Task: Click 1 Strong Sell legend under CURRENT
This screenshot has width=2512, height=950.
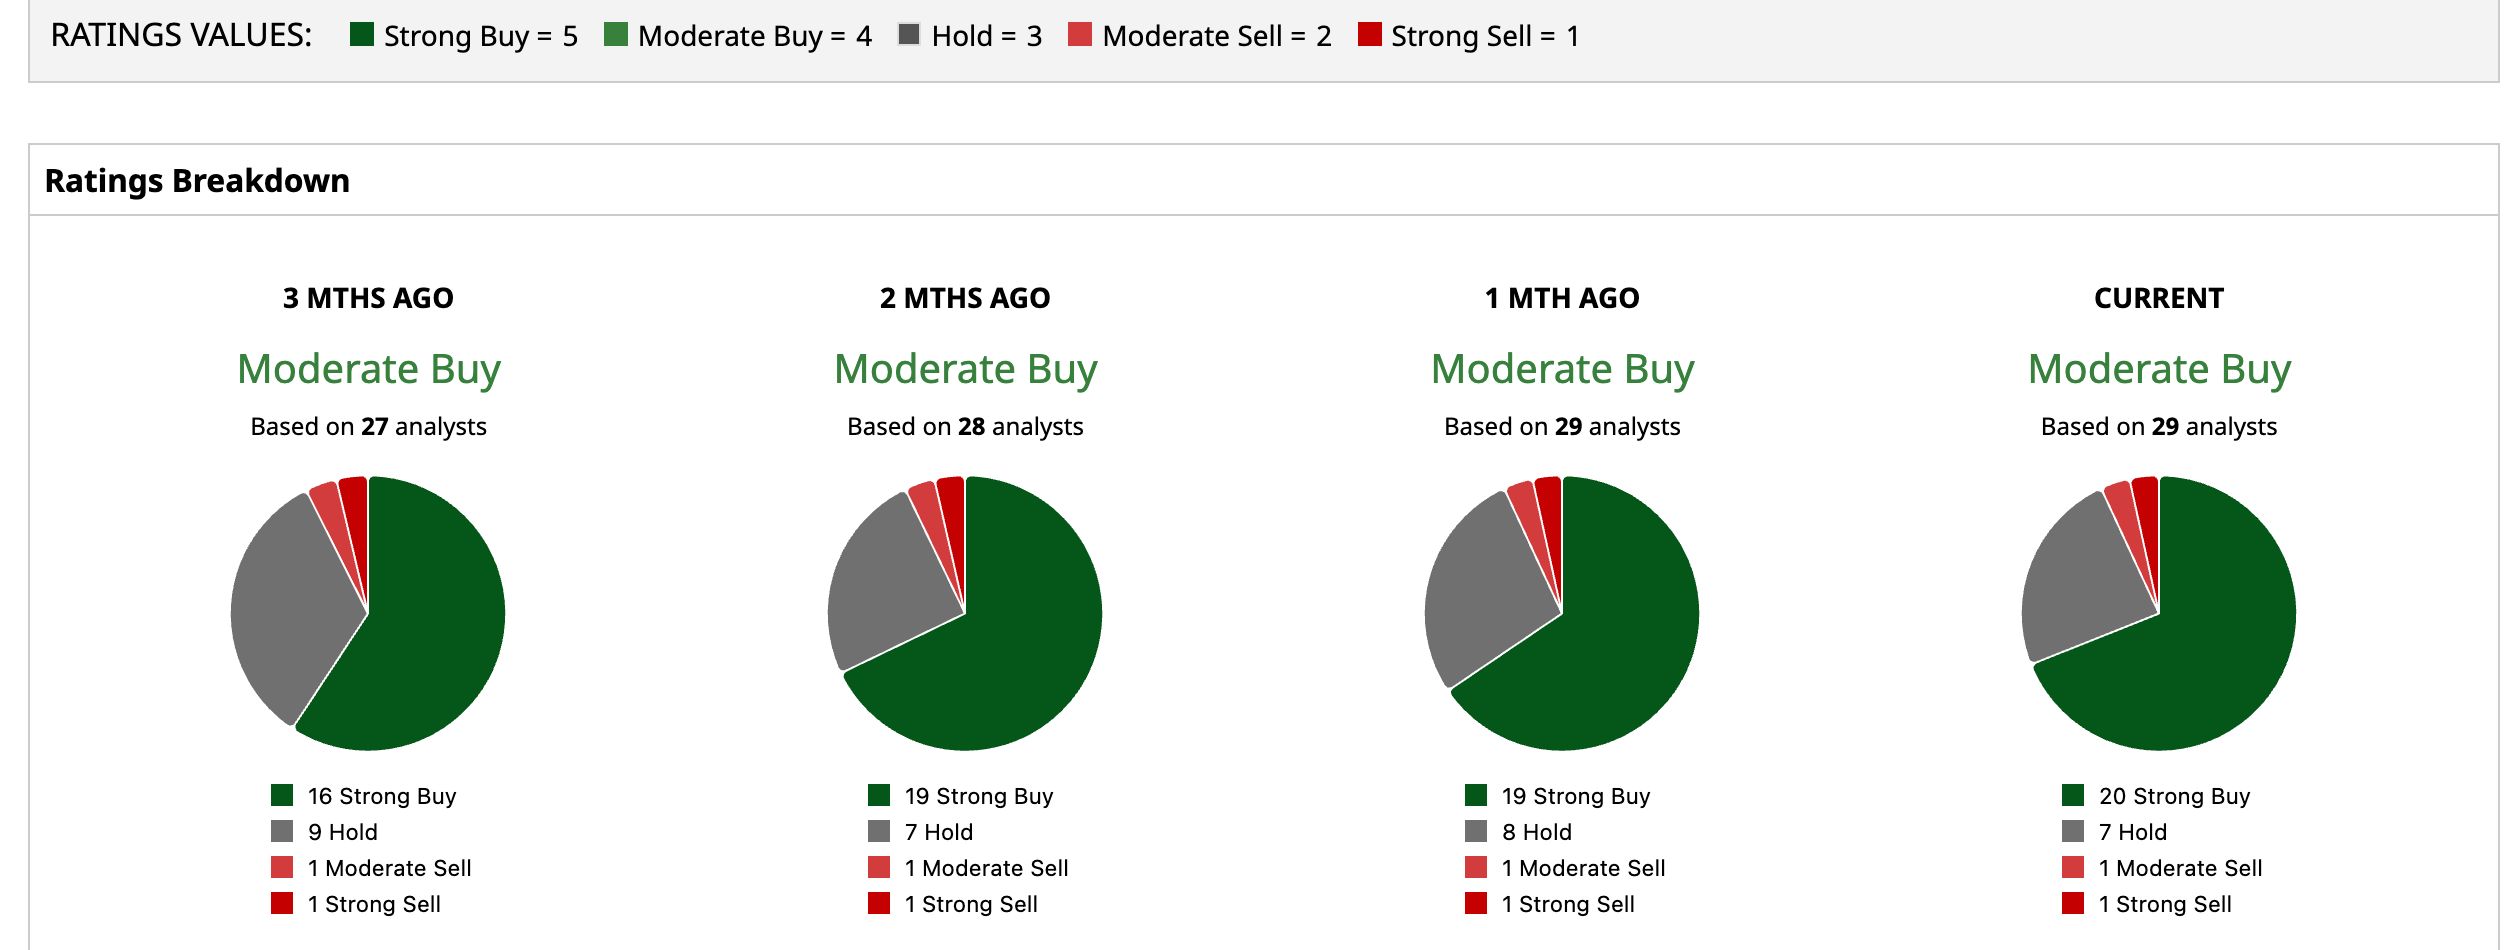Action: [2147, 904]
